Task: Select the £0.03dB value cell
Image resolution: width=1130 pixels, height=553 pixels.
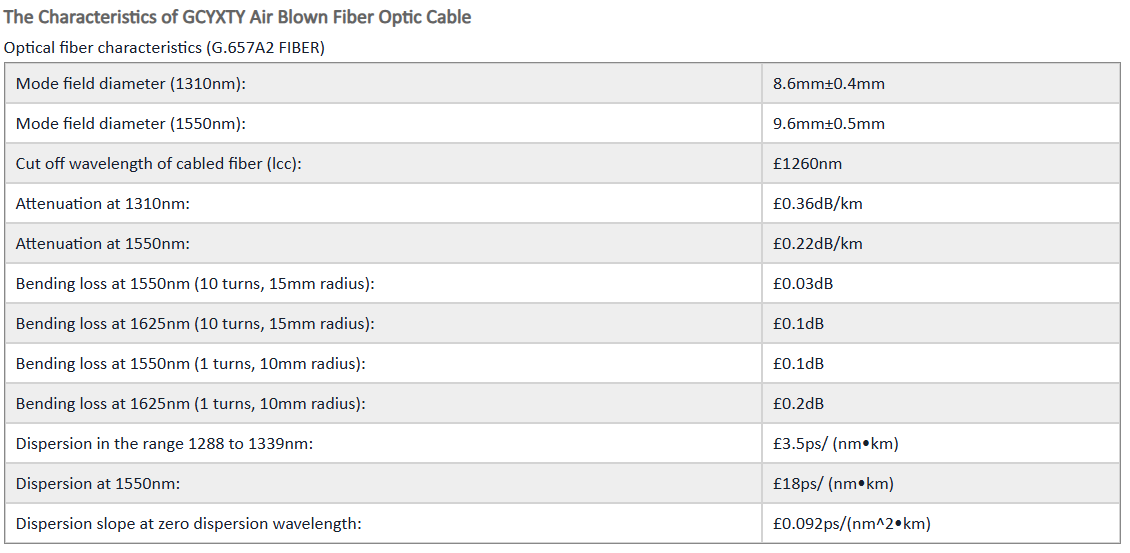Action: (940, 283)
